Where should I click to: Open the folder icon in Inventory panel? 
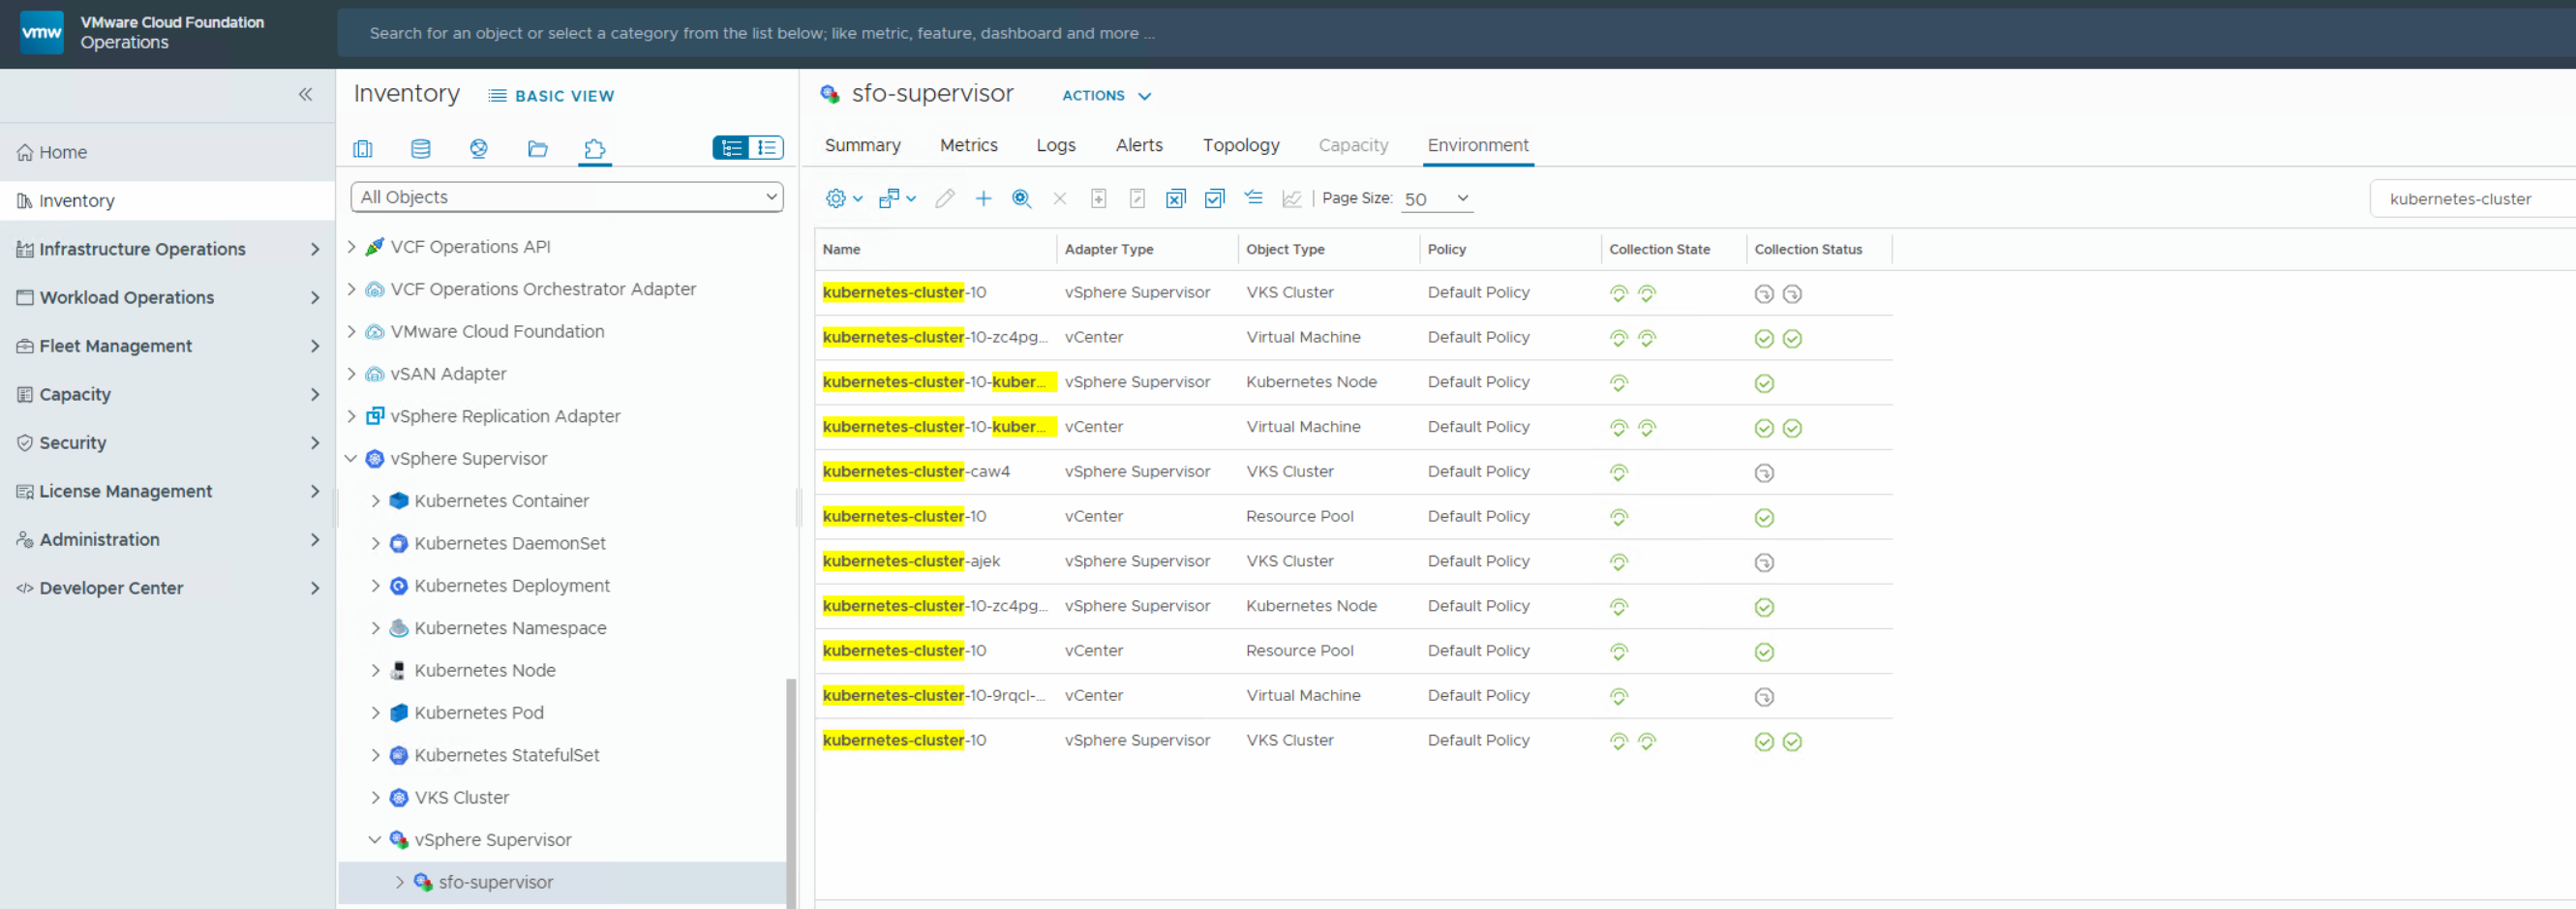pyautogui.click(x=537, y=149)
